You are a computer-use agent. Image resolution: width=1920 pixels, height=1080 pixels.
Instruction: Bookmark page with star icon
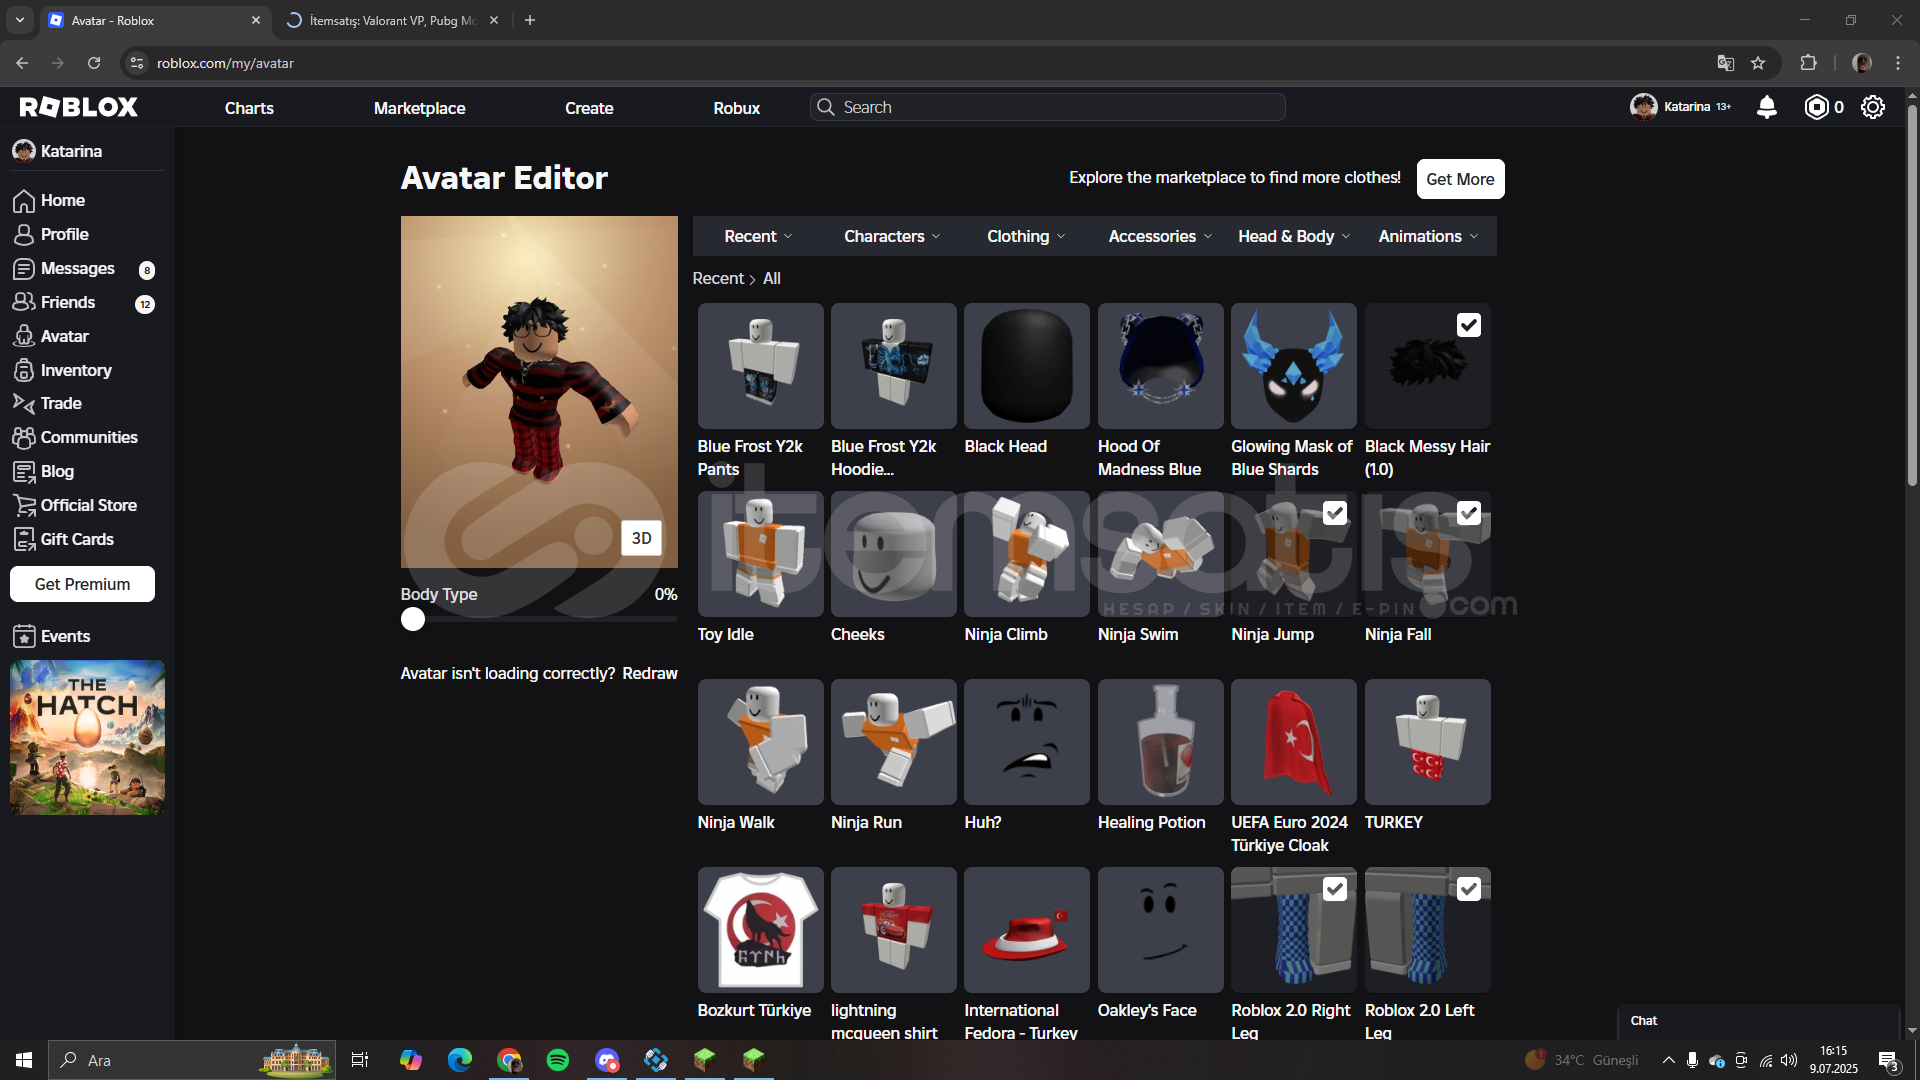[x=1758, y=63]
